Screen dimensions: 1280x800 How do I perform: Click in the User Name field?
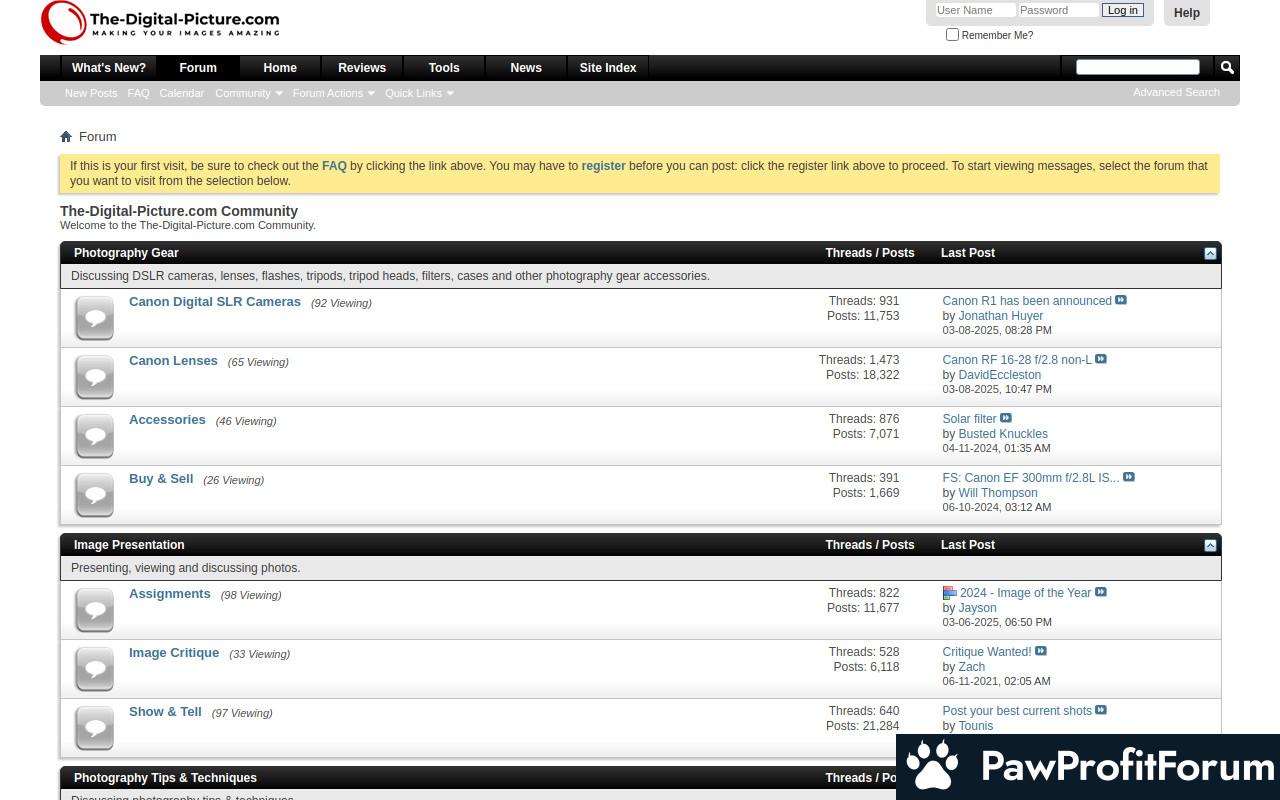coord(975,10)
